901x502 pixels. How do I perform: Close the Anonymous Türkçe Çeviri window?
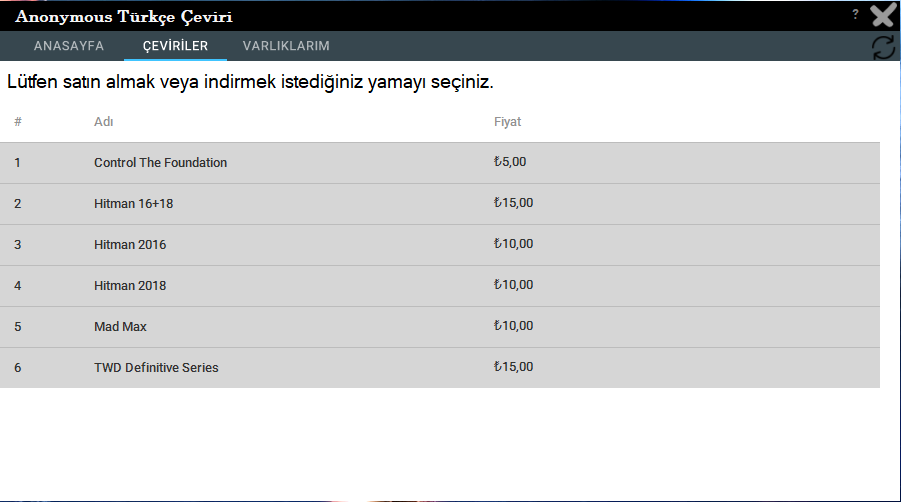[x=883, y=16]
